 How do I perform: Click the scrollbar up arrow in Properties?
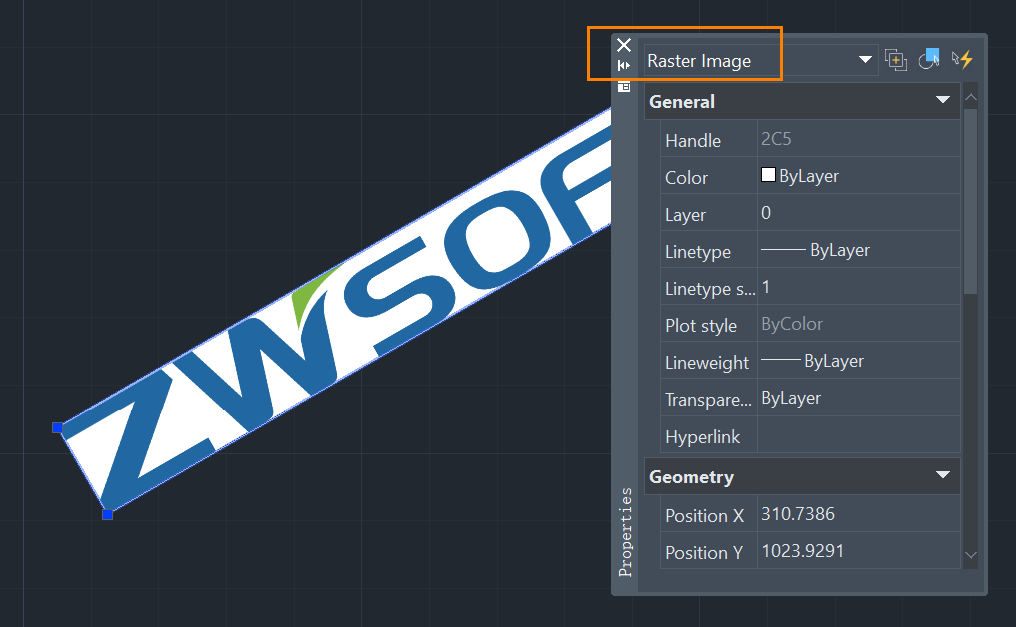pos(971,97)
